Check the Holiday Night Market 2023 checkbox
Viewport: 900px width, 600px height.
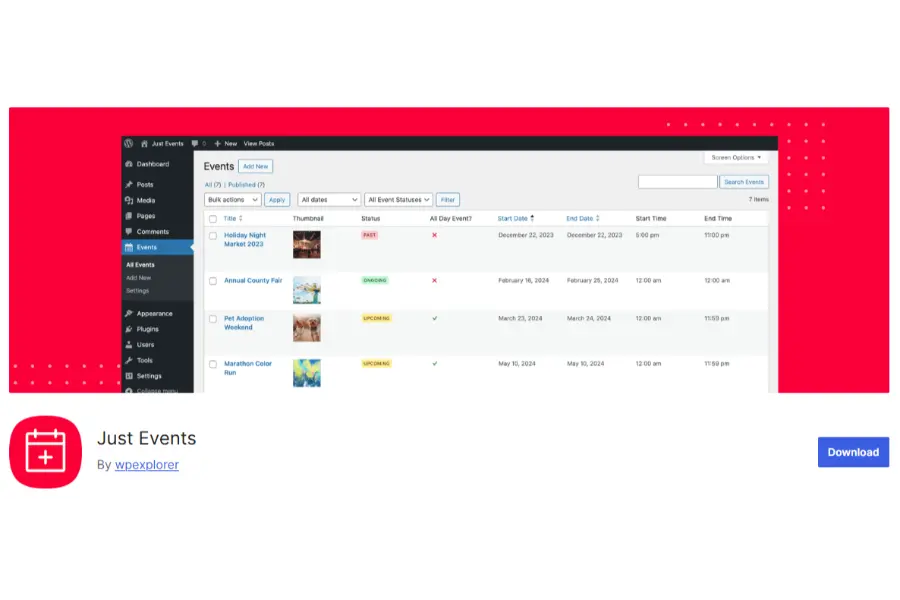coord(213,235)
